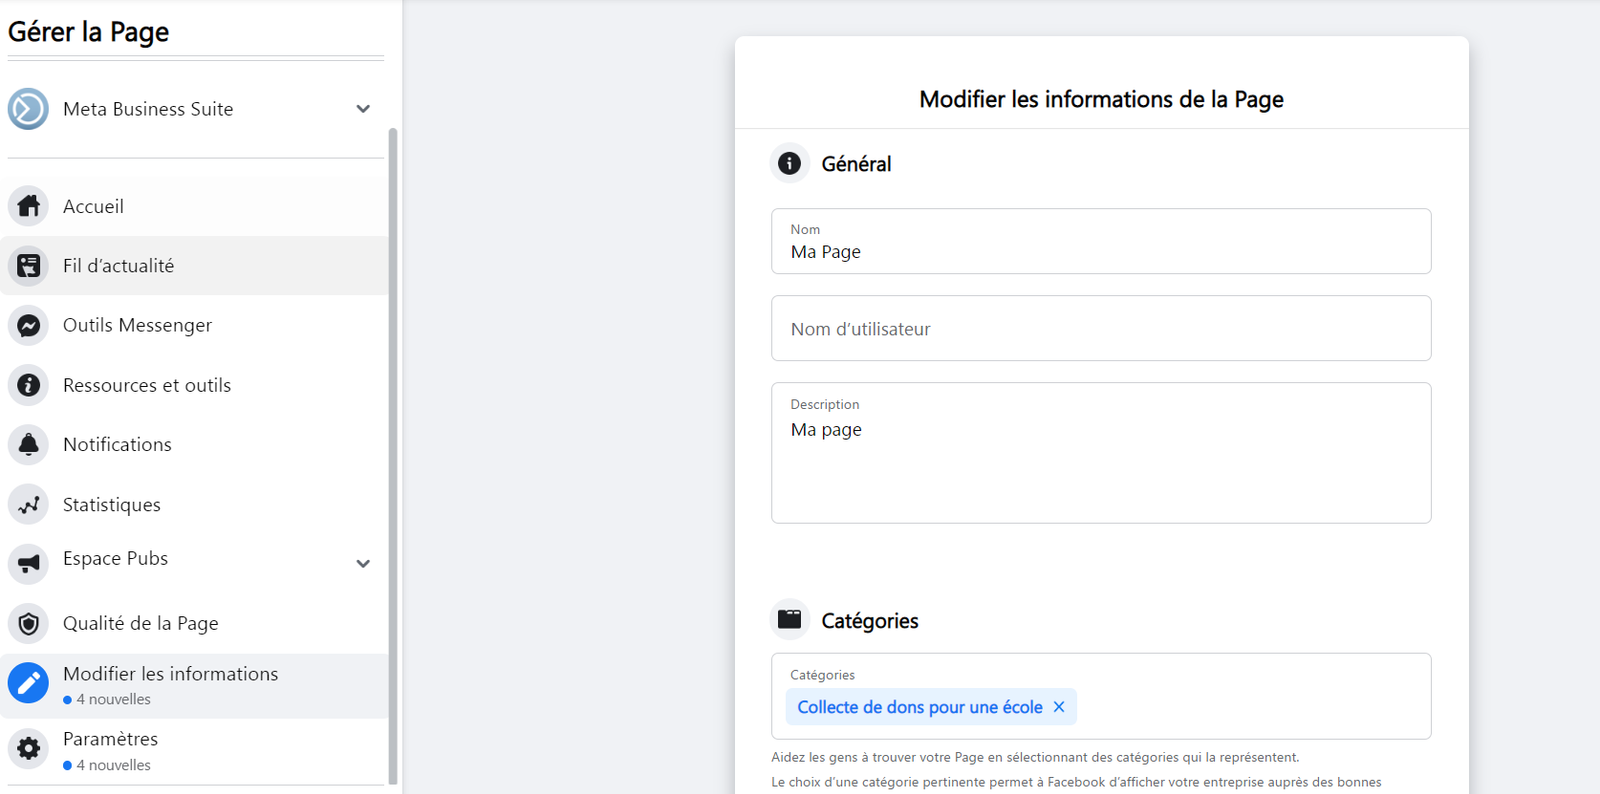Screen dimensions: 1600x794
Task: Open the Notifications bell icon
Action: click(29, 445)
